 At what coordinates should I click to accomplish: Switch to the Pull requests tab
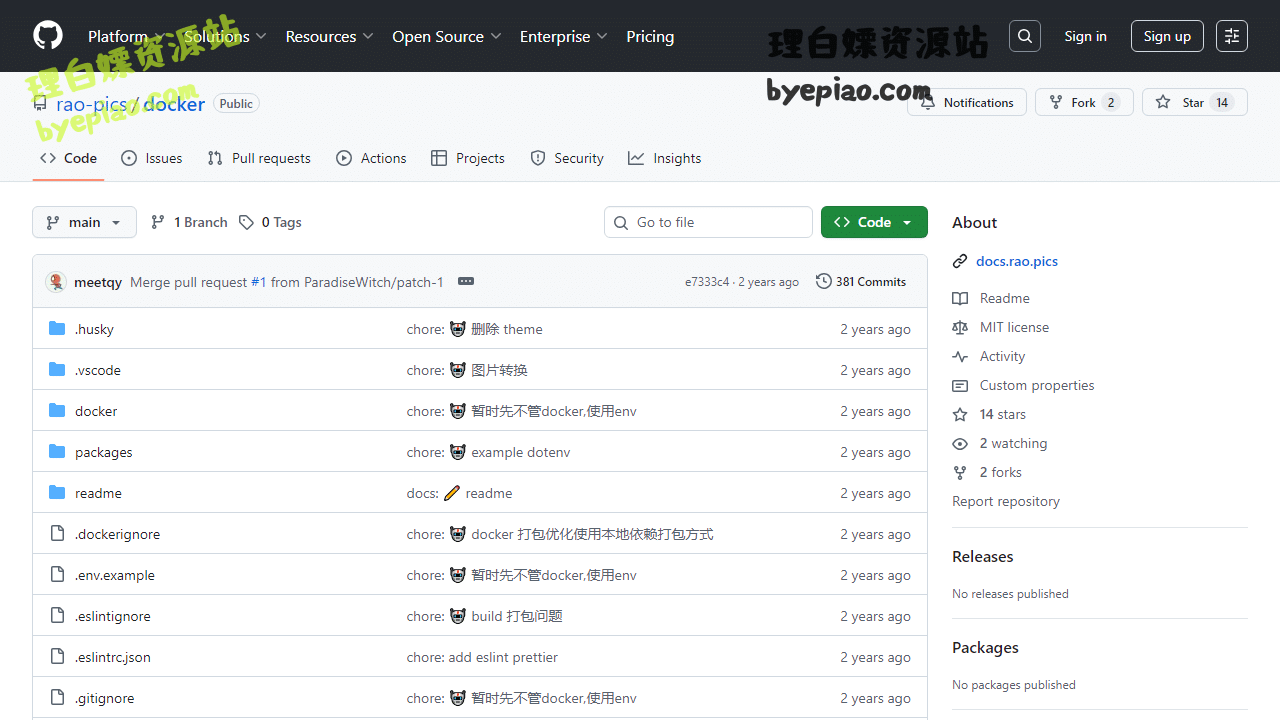point(259,158)
